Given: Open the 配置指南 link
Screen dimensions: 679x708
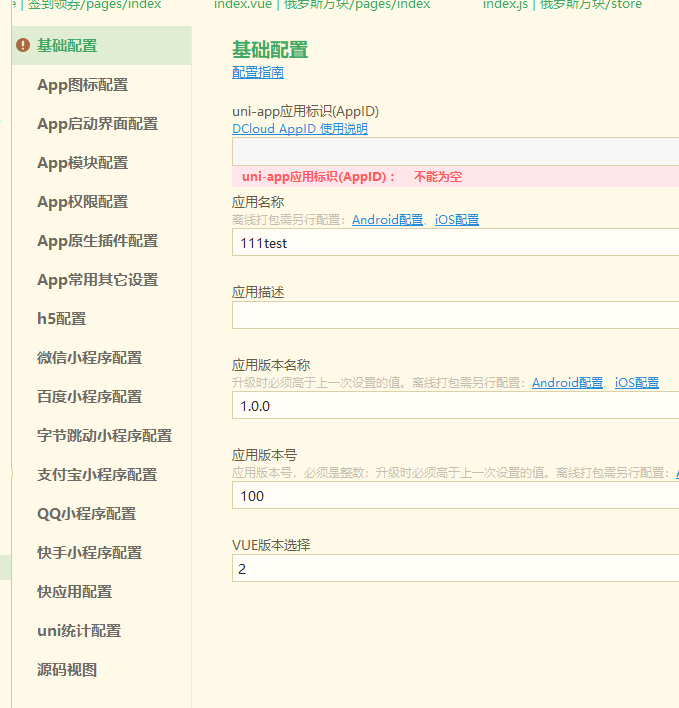Looking at the screenshot, I should [x=258, y=72].
